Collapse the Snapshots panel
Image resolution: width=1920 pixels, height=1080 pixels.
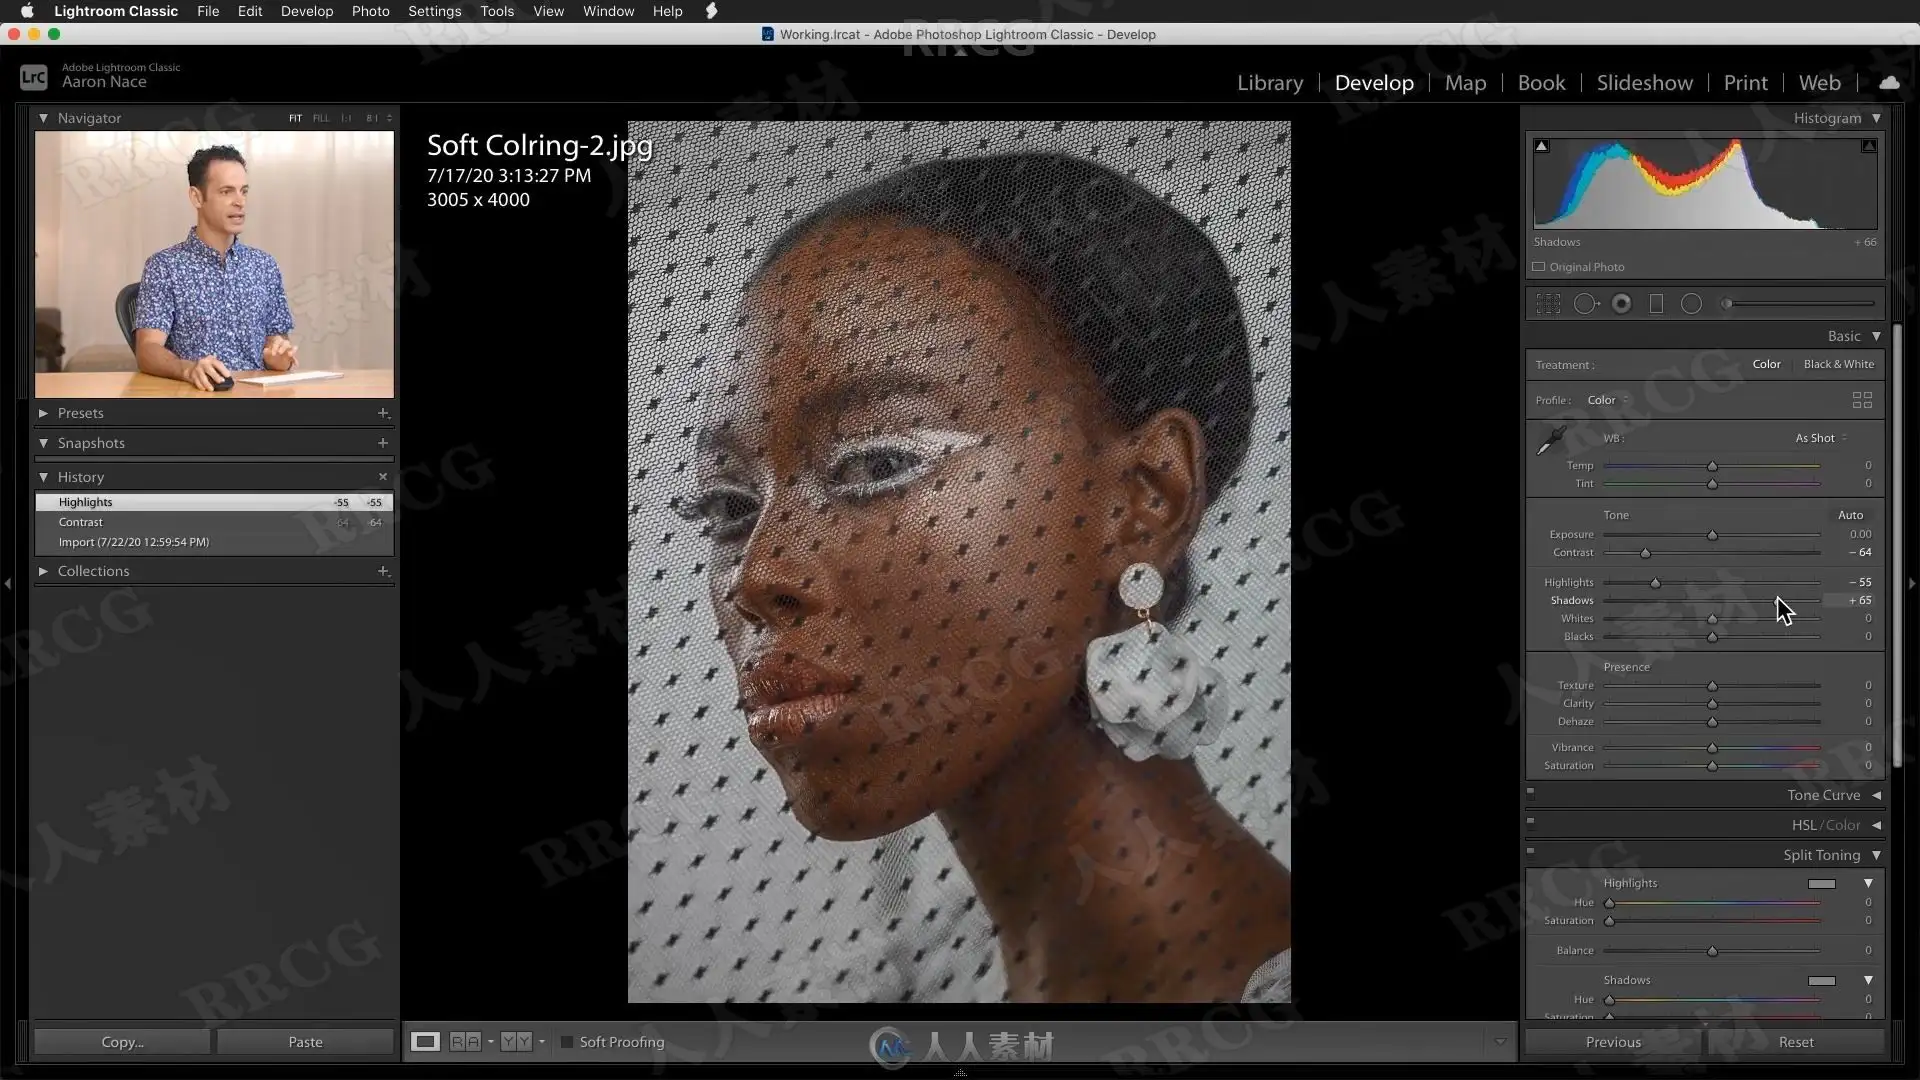click(x=43, y=443)
